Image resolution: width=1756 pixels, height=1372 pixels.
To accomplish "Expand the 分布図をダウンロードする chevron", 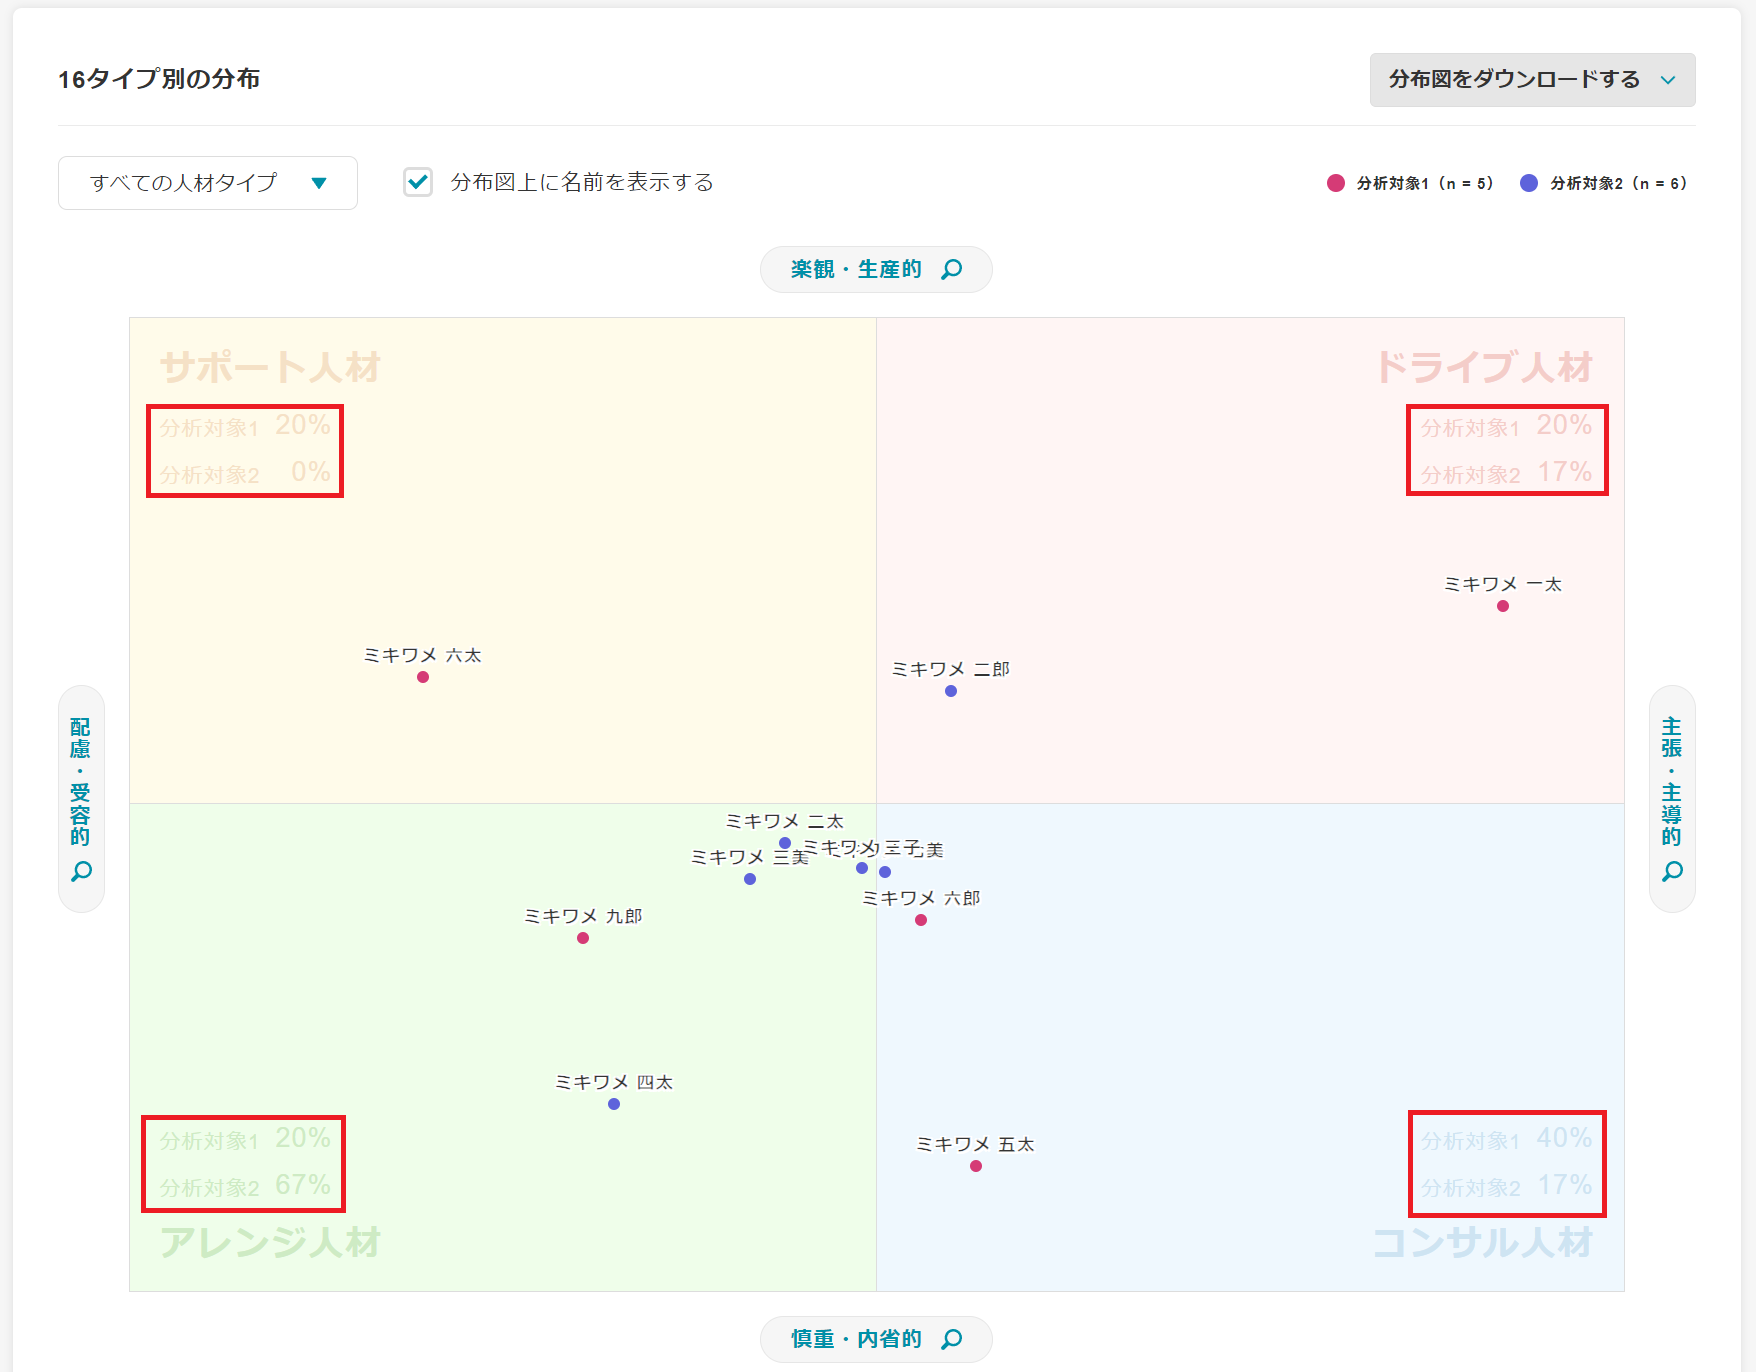I will (x=1668, y=80).
